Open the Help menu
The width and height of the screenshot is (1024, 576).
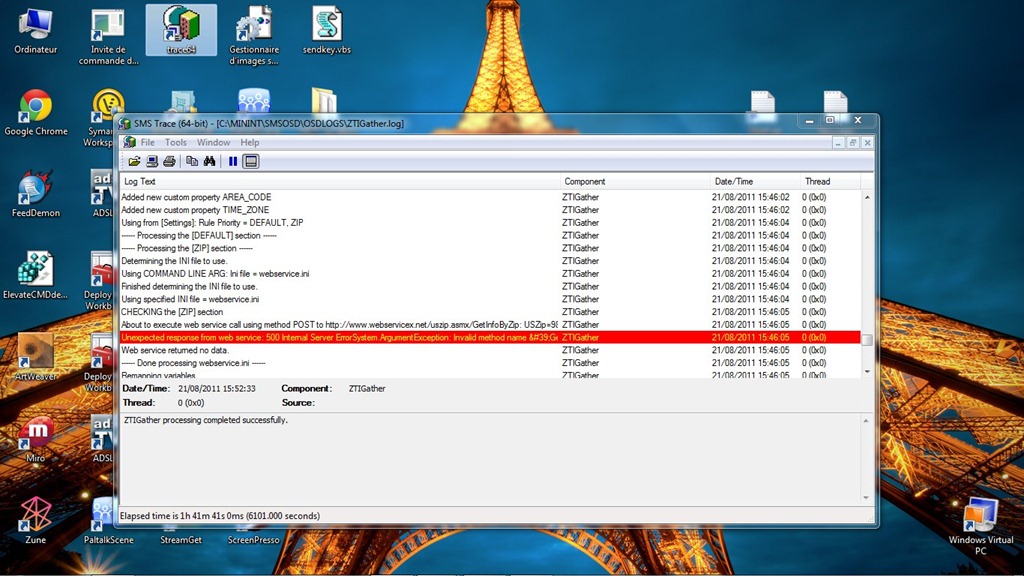pos(249,142)
